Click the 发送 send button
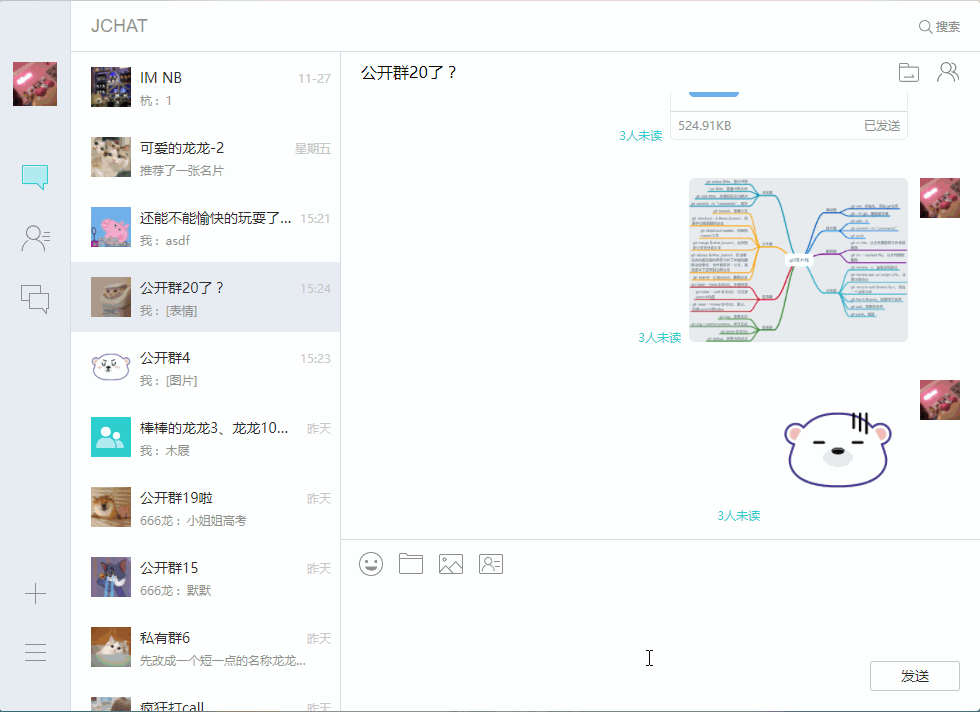This screenshot has height=712, width=980. point(914,676)
